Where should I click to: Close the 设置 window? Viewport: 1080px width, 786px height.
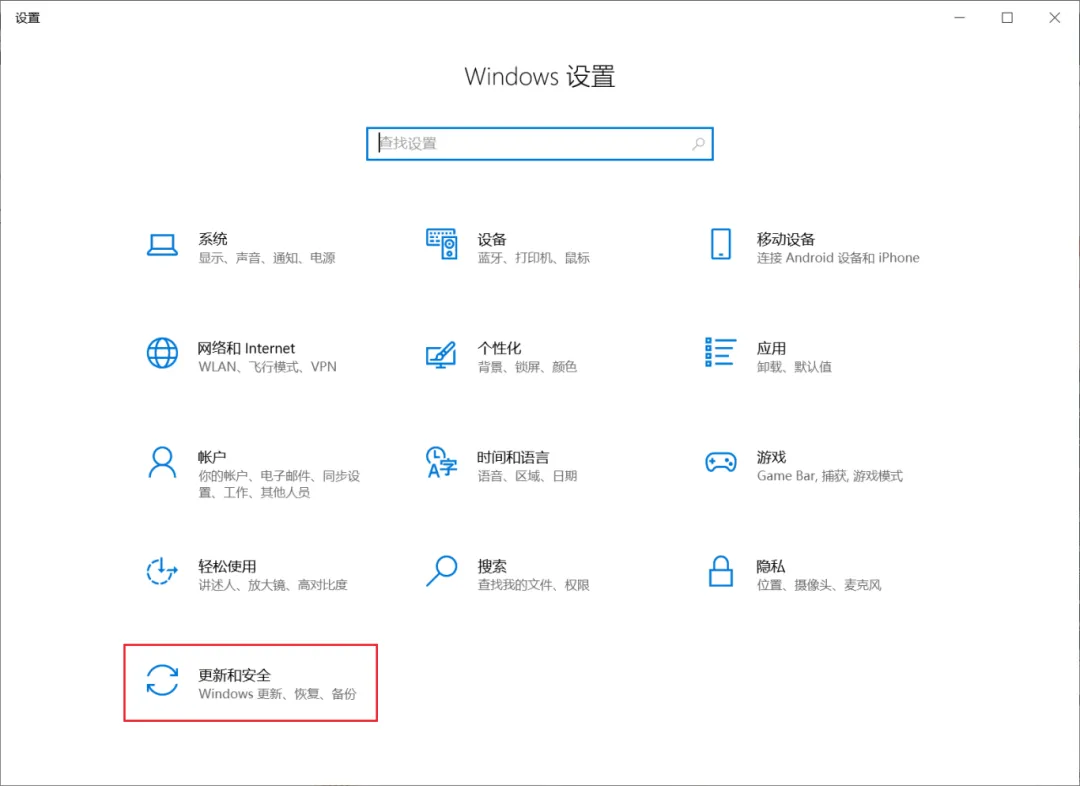coord(1055,18)
